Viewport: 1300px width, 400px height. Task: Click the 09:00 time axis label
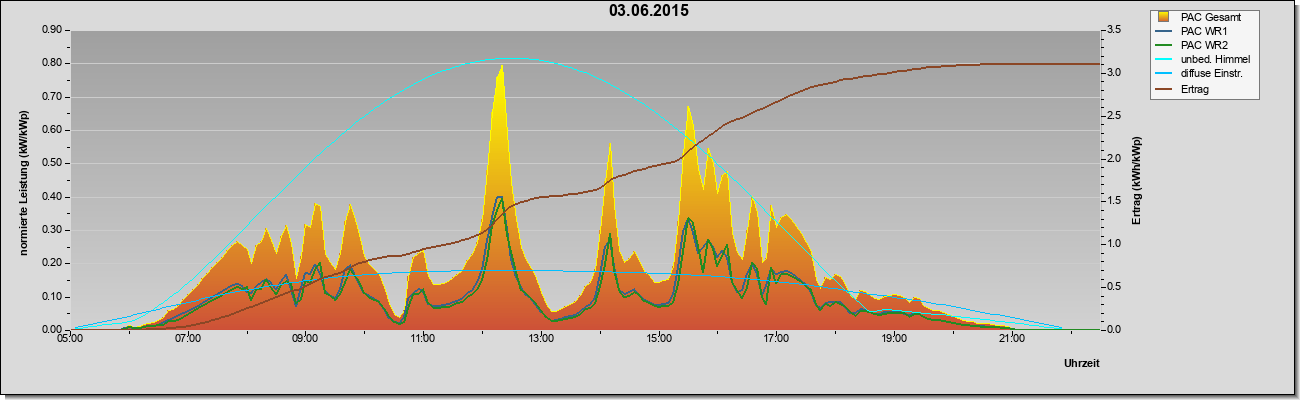click(305, 340)
